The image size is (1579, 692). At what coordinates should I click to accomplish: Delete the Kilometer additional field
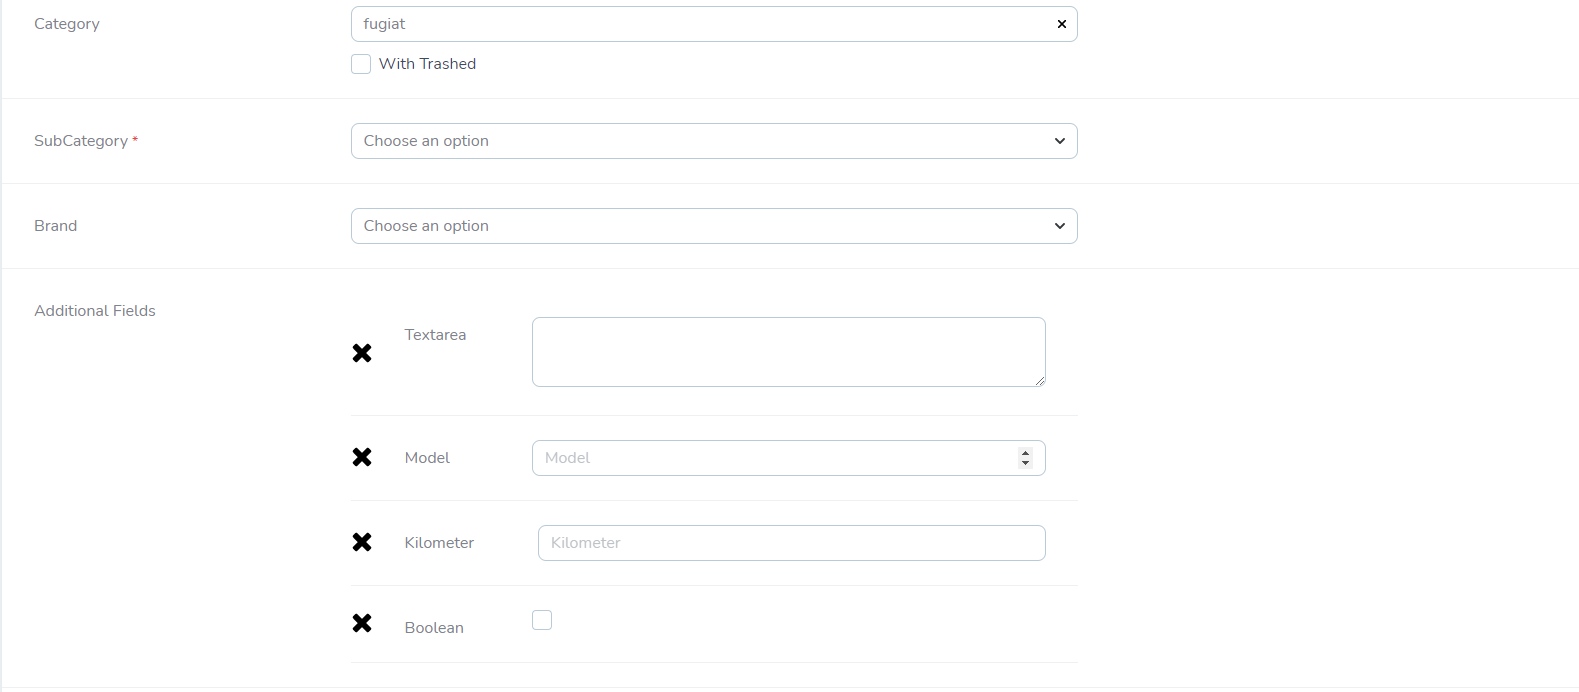(362, 542)
